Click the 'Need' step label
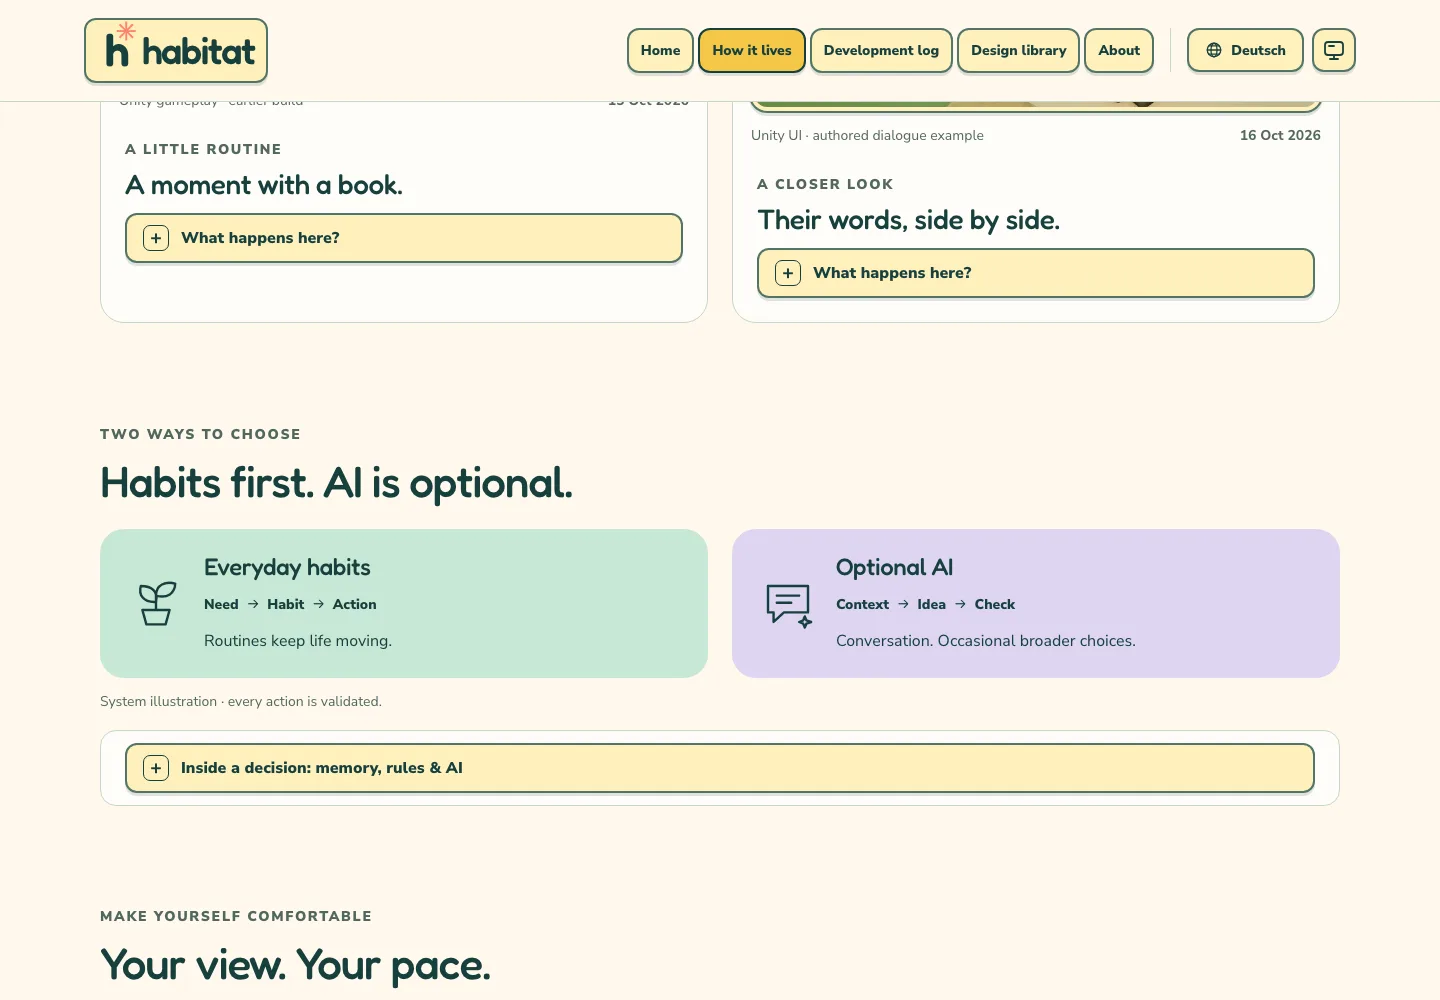The width and height of the screenshot is (1440, 1000). pyautogui.click(x=221, y=604)
